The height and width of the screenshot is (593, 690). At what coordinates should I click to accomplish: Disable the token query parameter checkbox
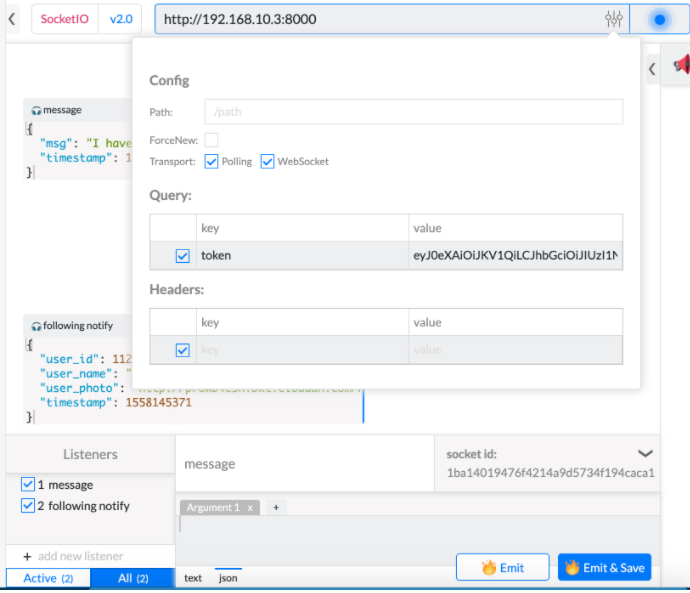click(x=182, y=256)
